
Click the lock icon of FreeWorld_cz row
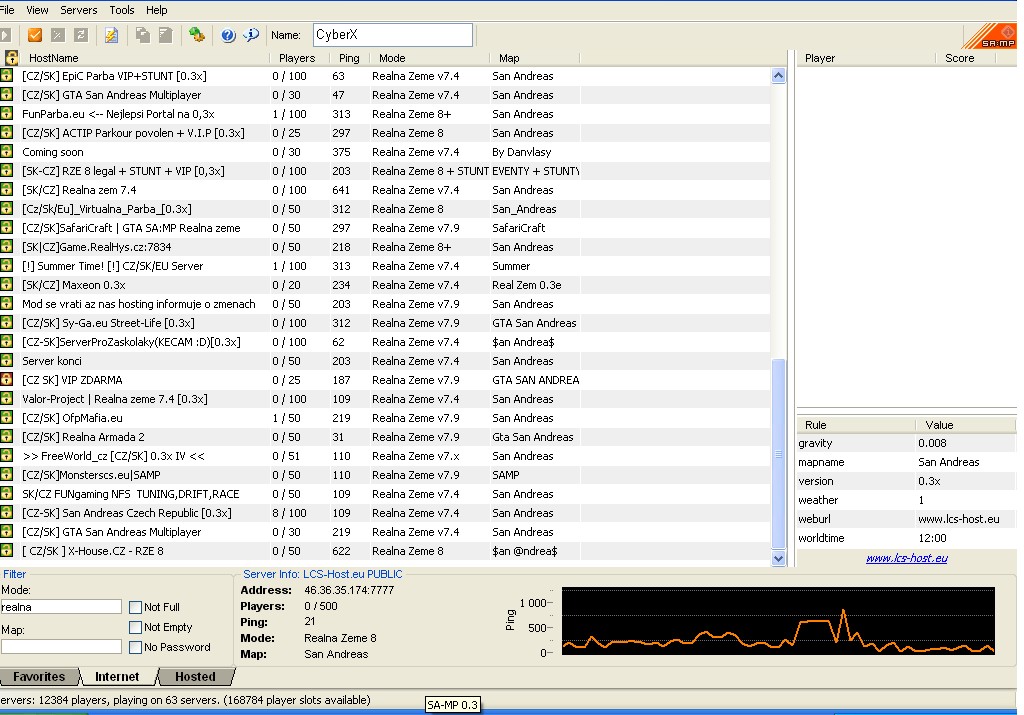[7, 456]
